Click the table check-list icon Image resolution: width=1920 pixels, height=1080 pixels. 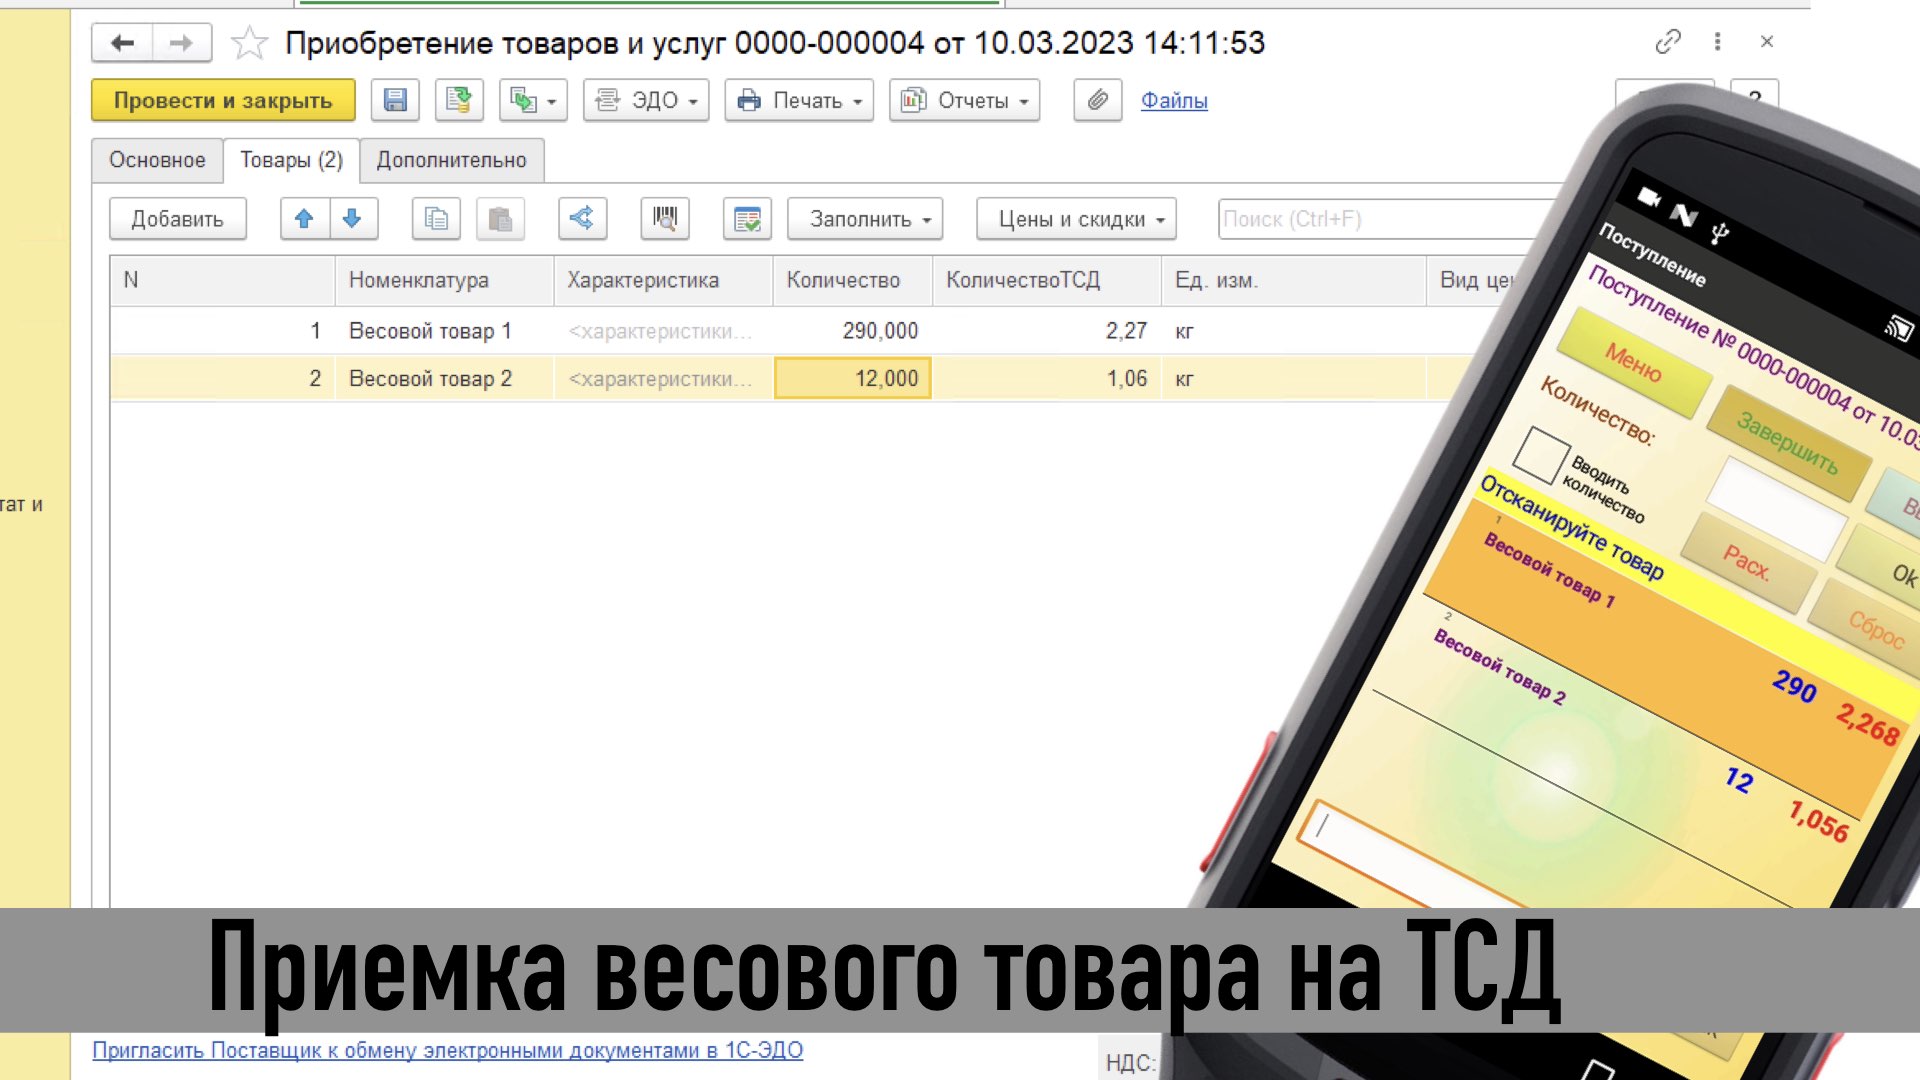(747, 219)
